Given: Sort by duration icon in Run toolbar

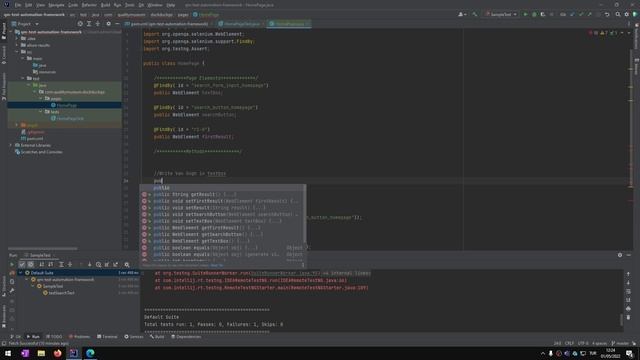Looking at the screenshot, I should click(51, 264).
